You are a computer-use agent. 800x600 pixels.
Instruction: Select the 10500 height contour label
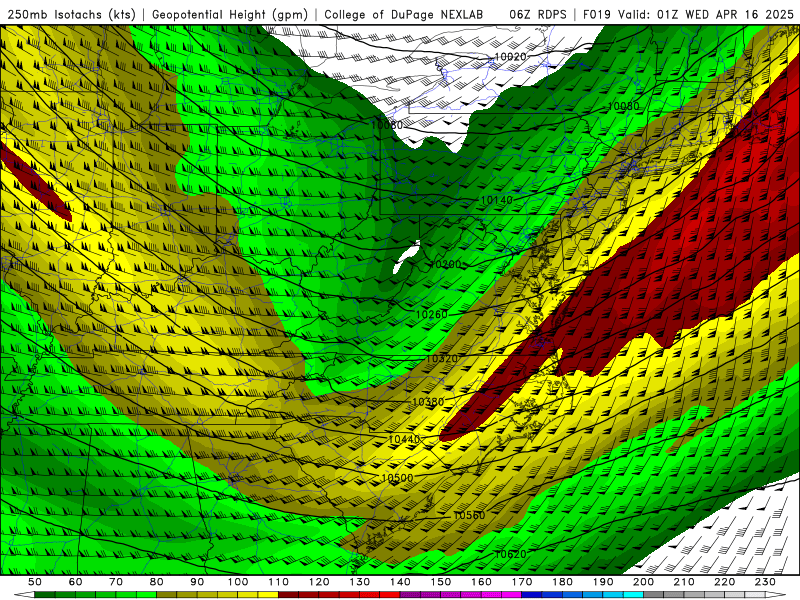(397, 478)
